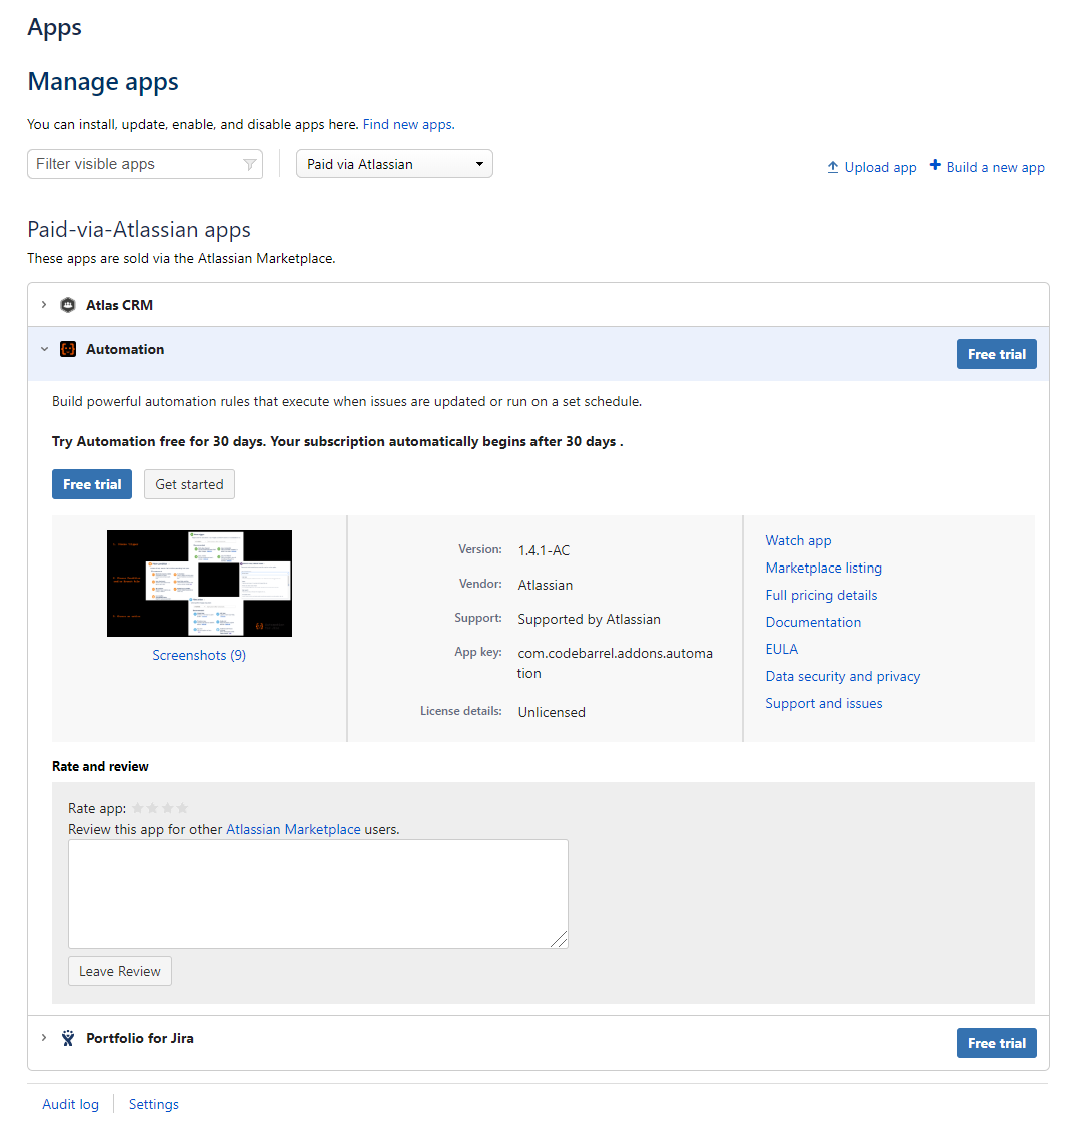
Task: Open the Atlassian Marketplace link
Action: pyautogui.click(x=293, y=829)
